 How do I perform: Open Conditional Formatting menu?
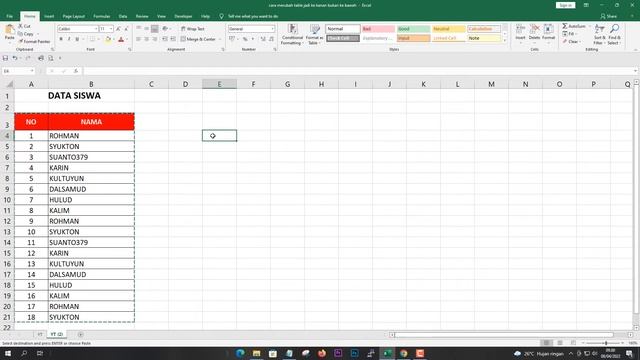coord(292,34)
